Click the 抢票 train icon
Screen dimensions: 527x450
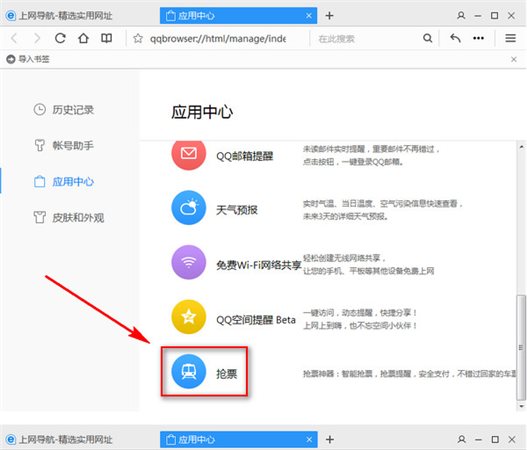pos(189,371)
